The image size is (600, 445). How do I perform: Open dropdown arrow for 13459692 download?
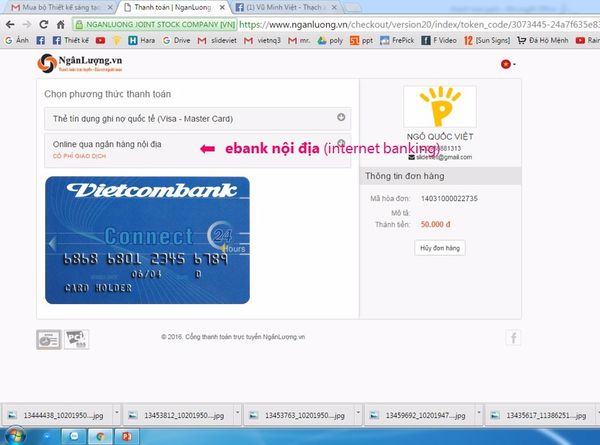tap(479, 414)
